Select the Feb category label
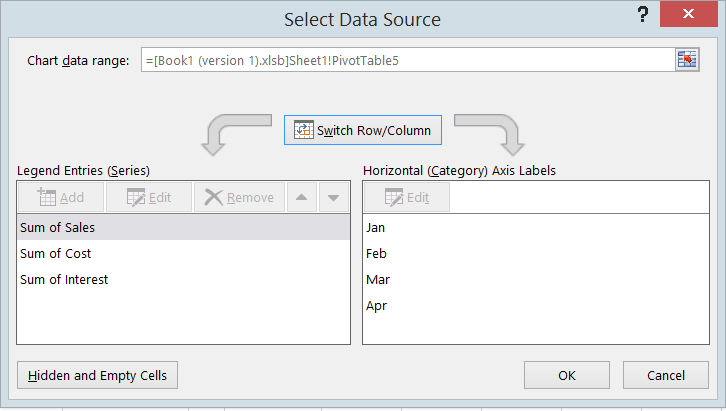The image size is (726, 411). point(536,253)
